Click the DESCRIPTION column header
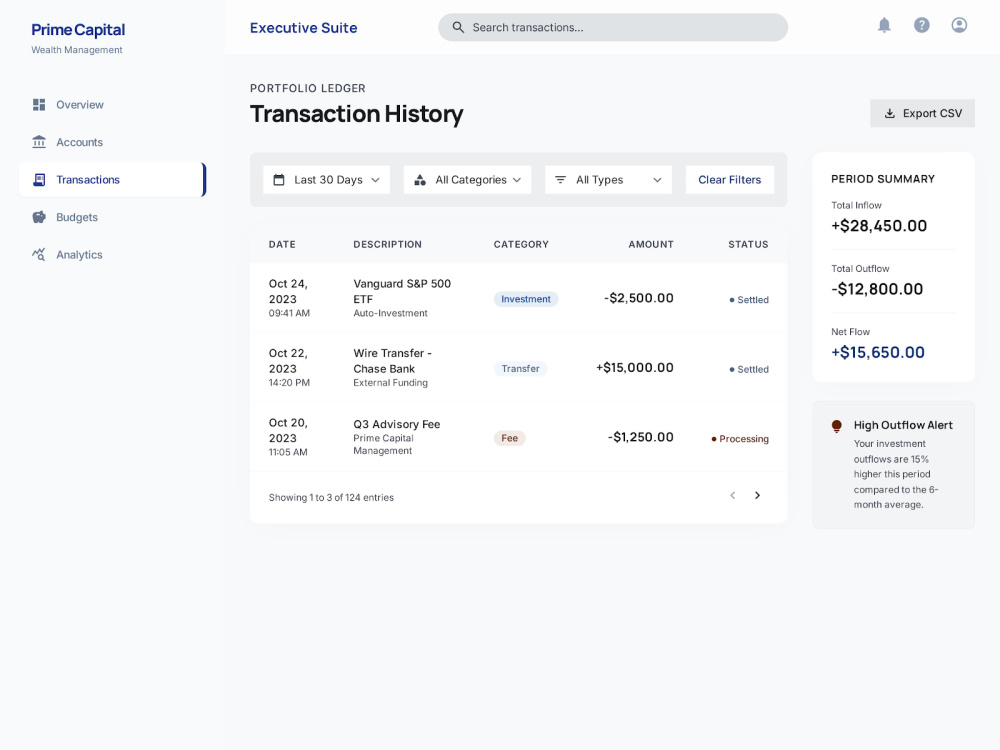 click(x=387, y=244)
